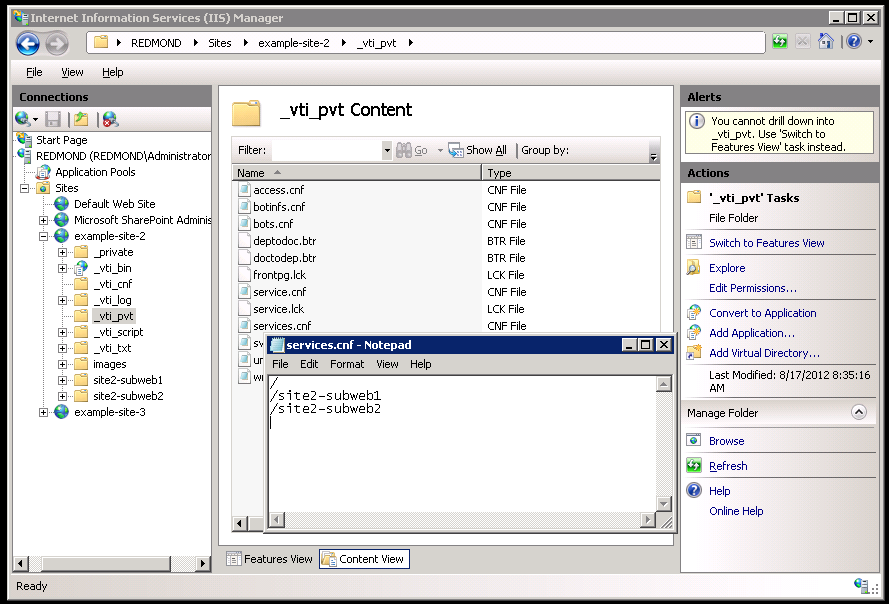889x604 pixels.
Task: Open the View menu in IIS Manager
Action: 72,72
